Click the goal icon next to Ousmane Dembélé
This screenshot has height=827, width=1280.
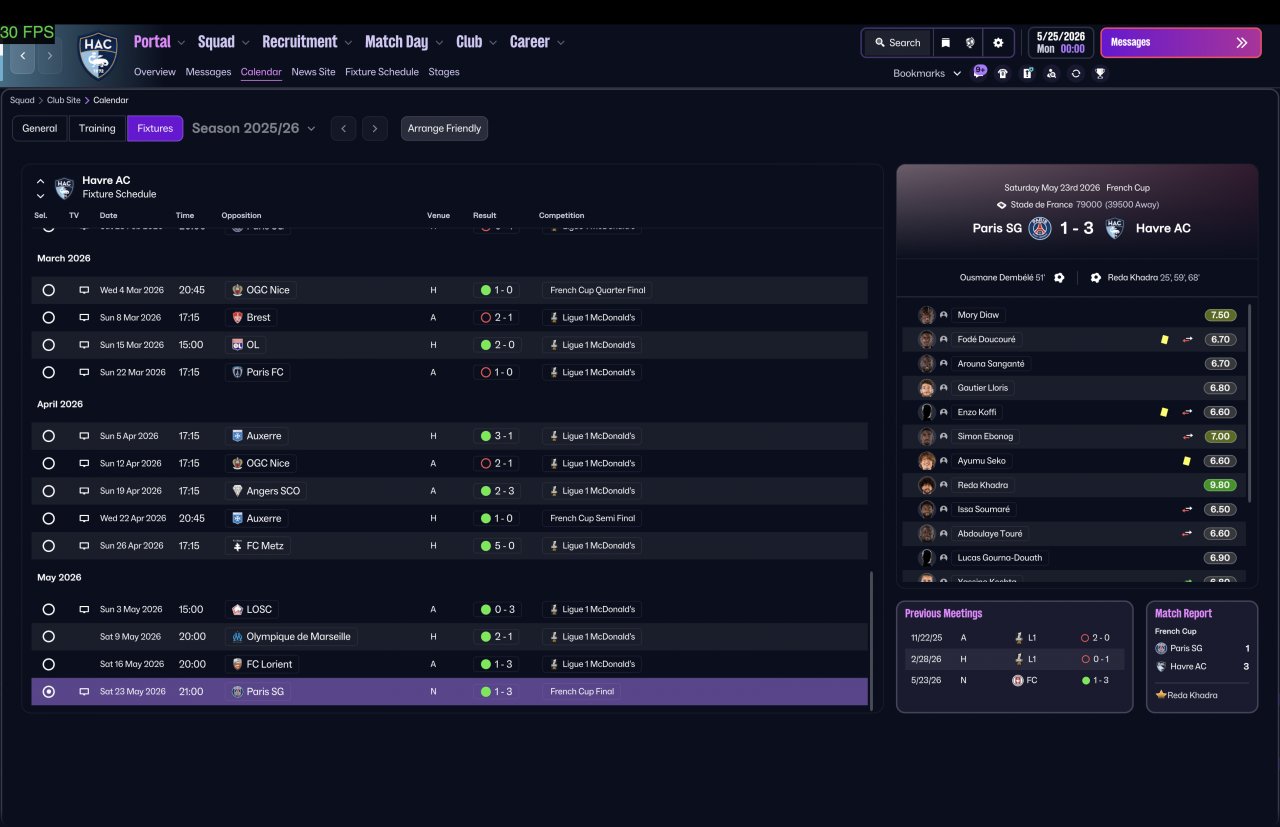click(x=1059, y=277)
